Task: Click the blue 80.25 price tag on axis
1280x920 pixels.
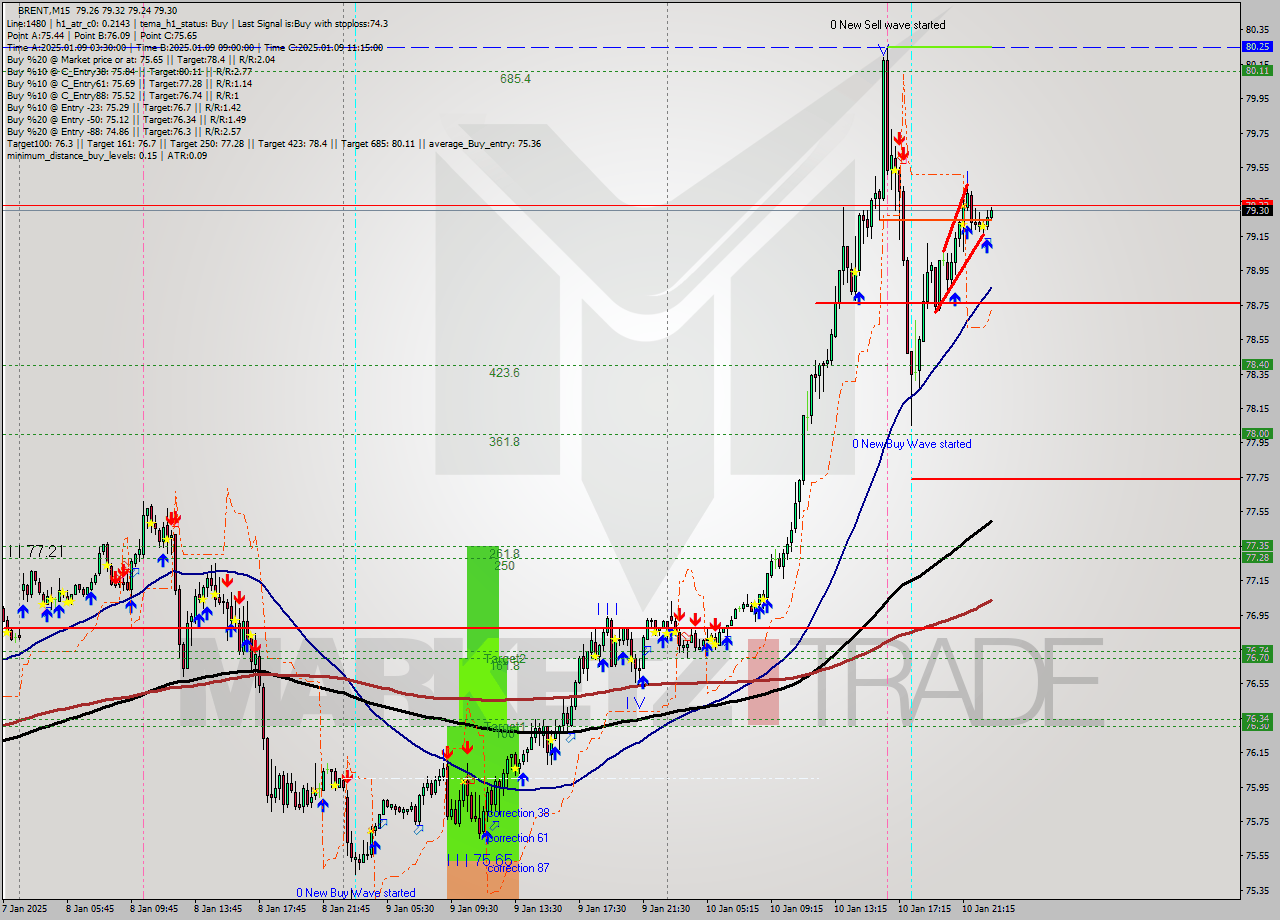Action: 1257,46
